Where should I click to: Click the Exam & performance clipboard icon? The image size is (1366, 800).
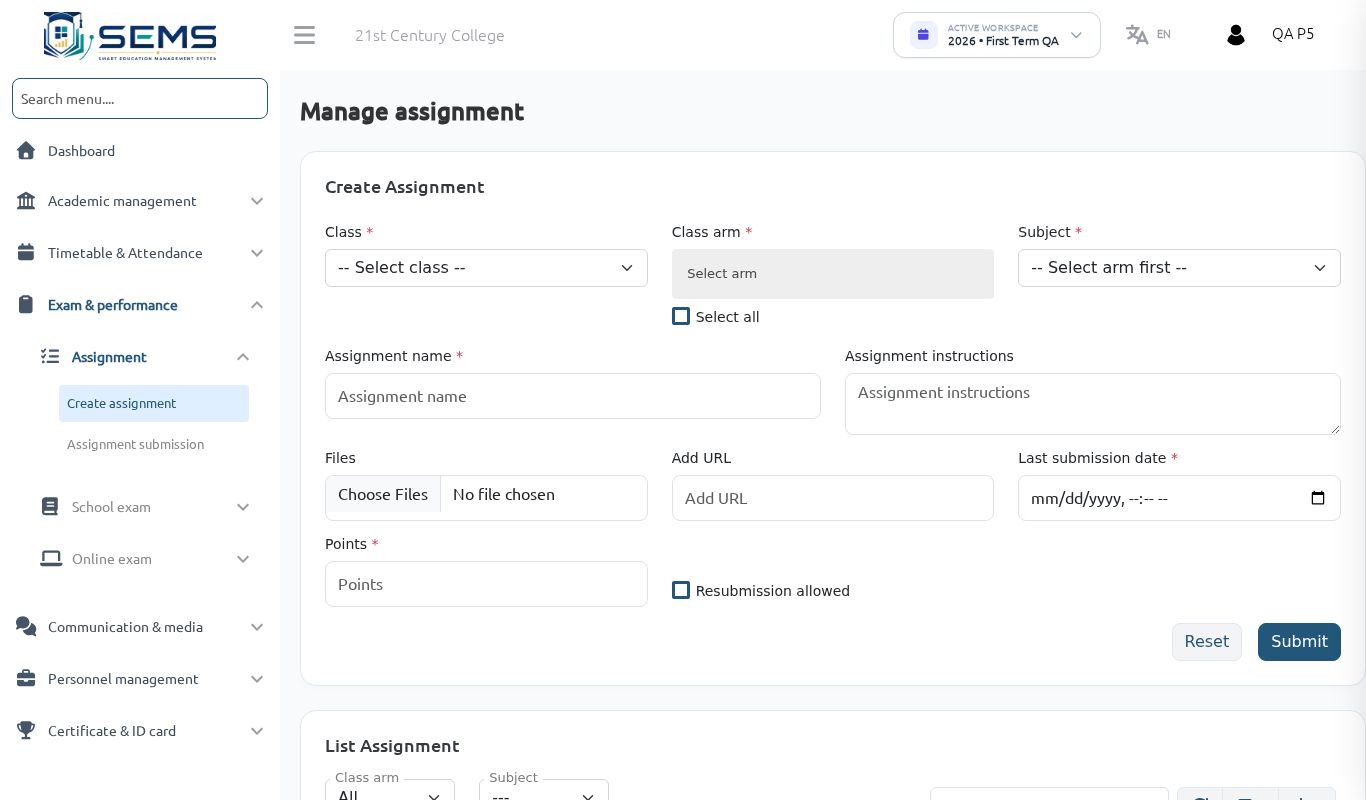pos(26,304)
